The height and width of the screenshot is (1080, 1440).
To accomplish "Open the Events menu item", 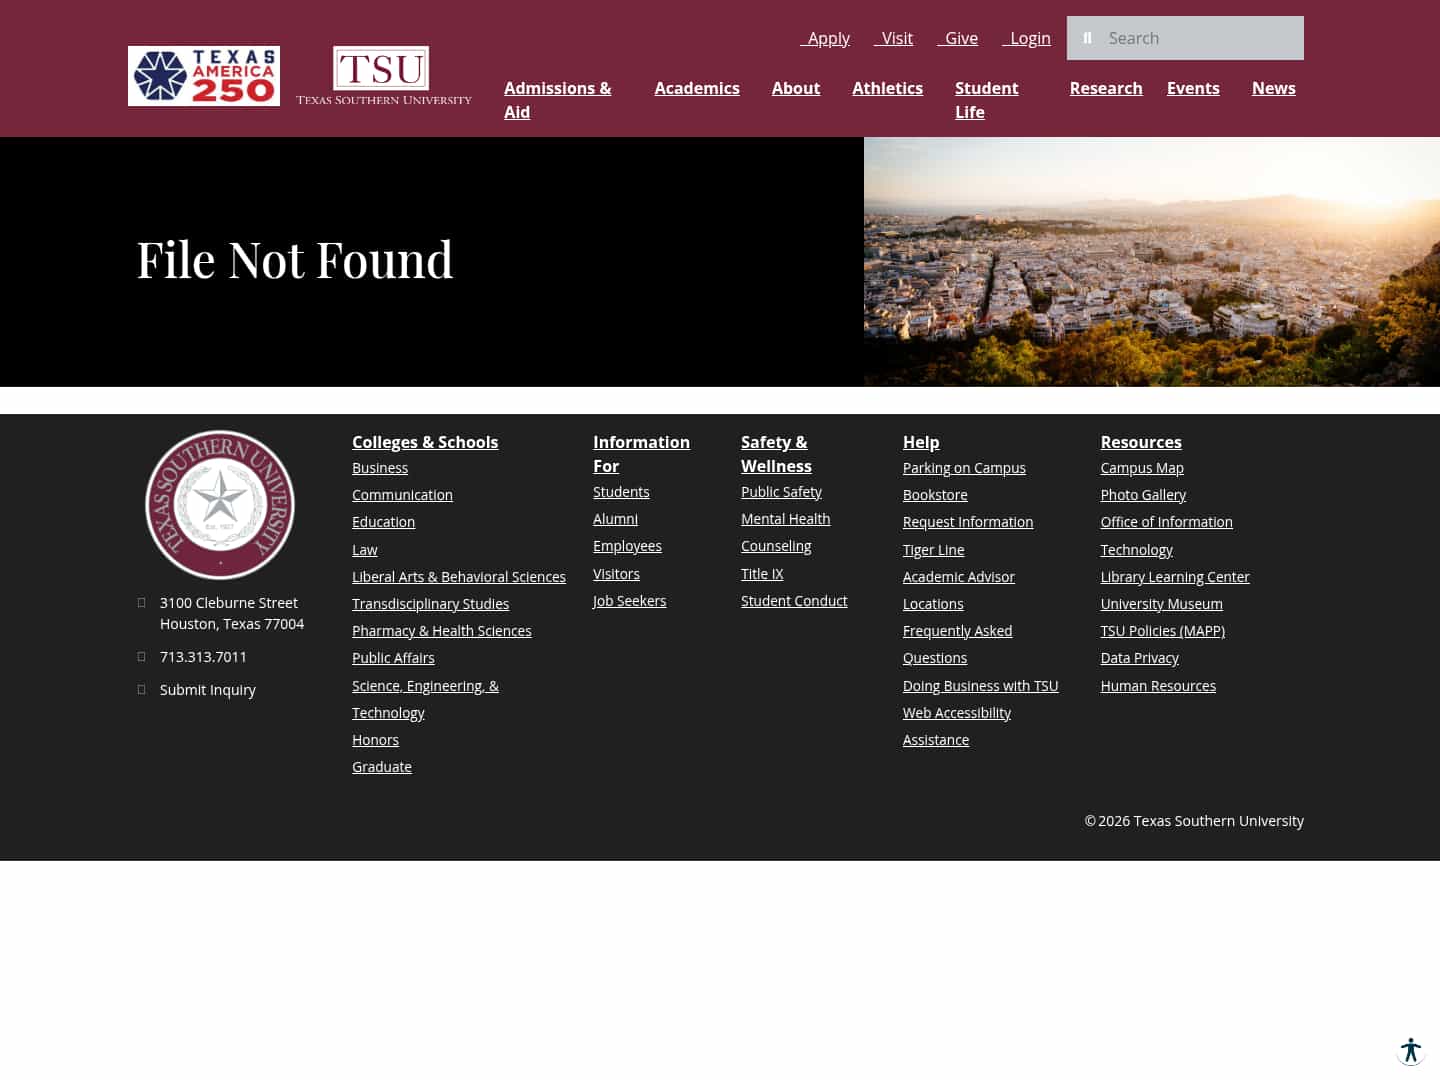I will coord(1193,88).
